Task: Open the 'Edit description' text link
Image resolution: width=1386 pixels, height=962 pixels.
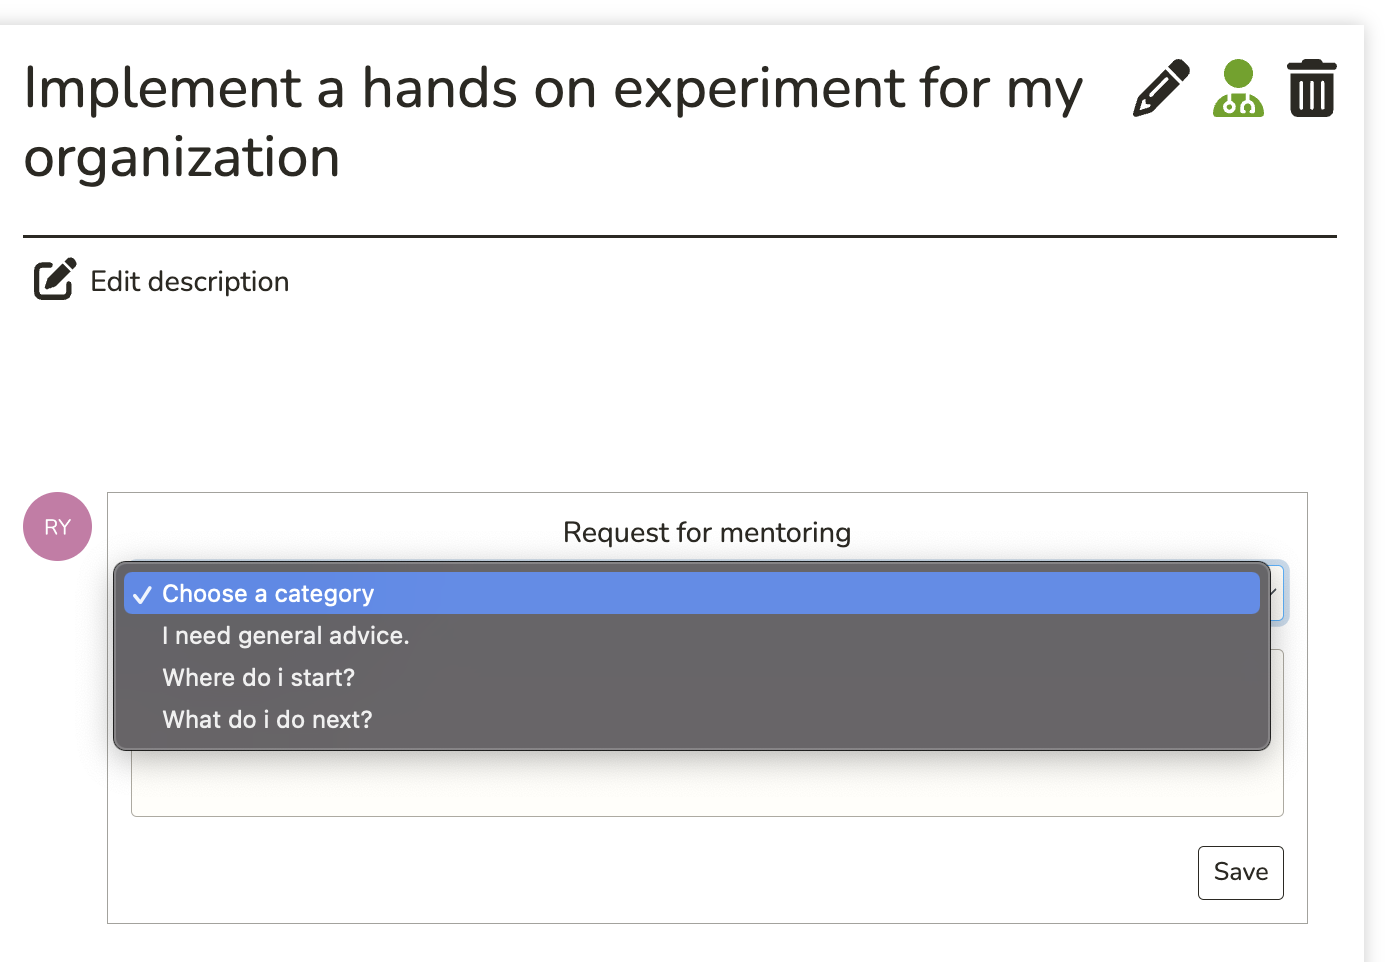Action: [189, 282]
